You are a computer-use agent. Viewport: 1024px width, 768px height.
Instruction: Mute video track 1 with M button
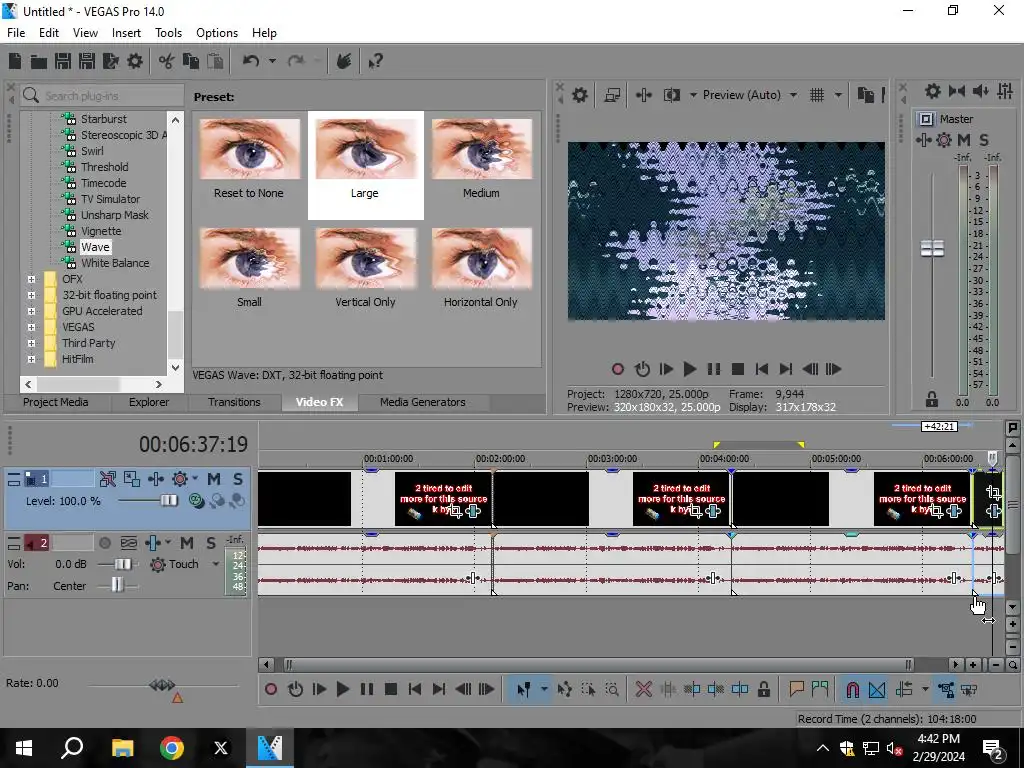pyautogui.click(x=214, y=479)
